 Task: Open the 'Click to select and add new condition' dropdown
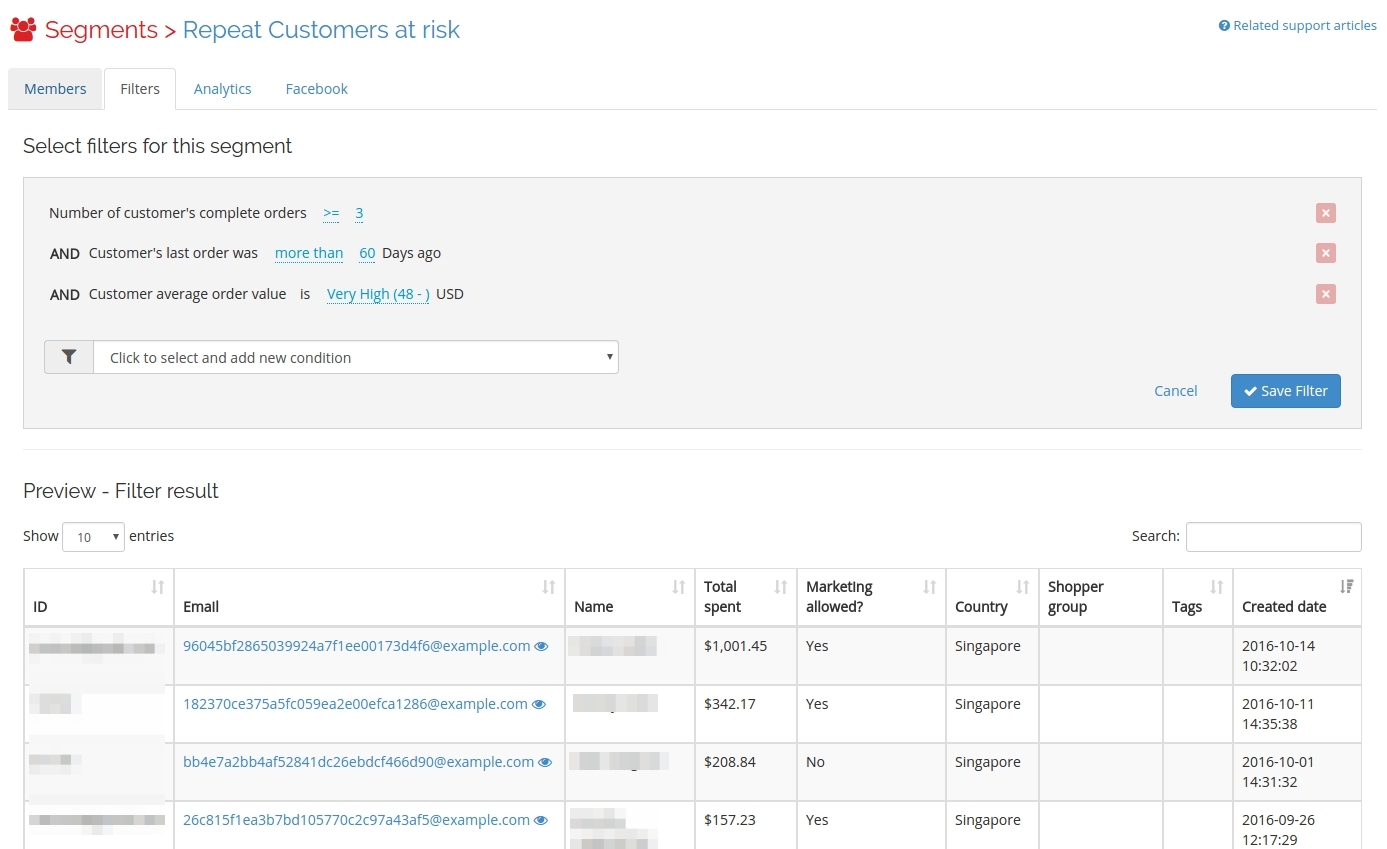click(356, 356)
